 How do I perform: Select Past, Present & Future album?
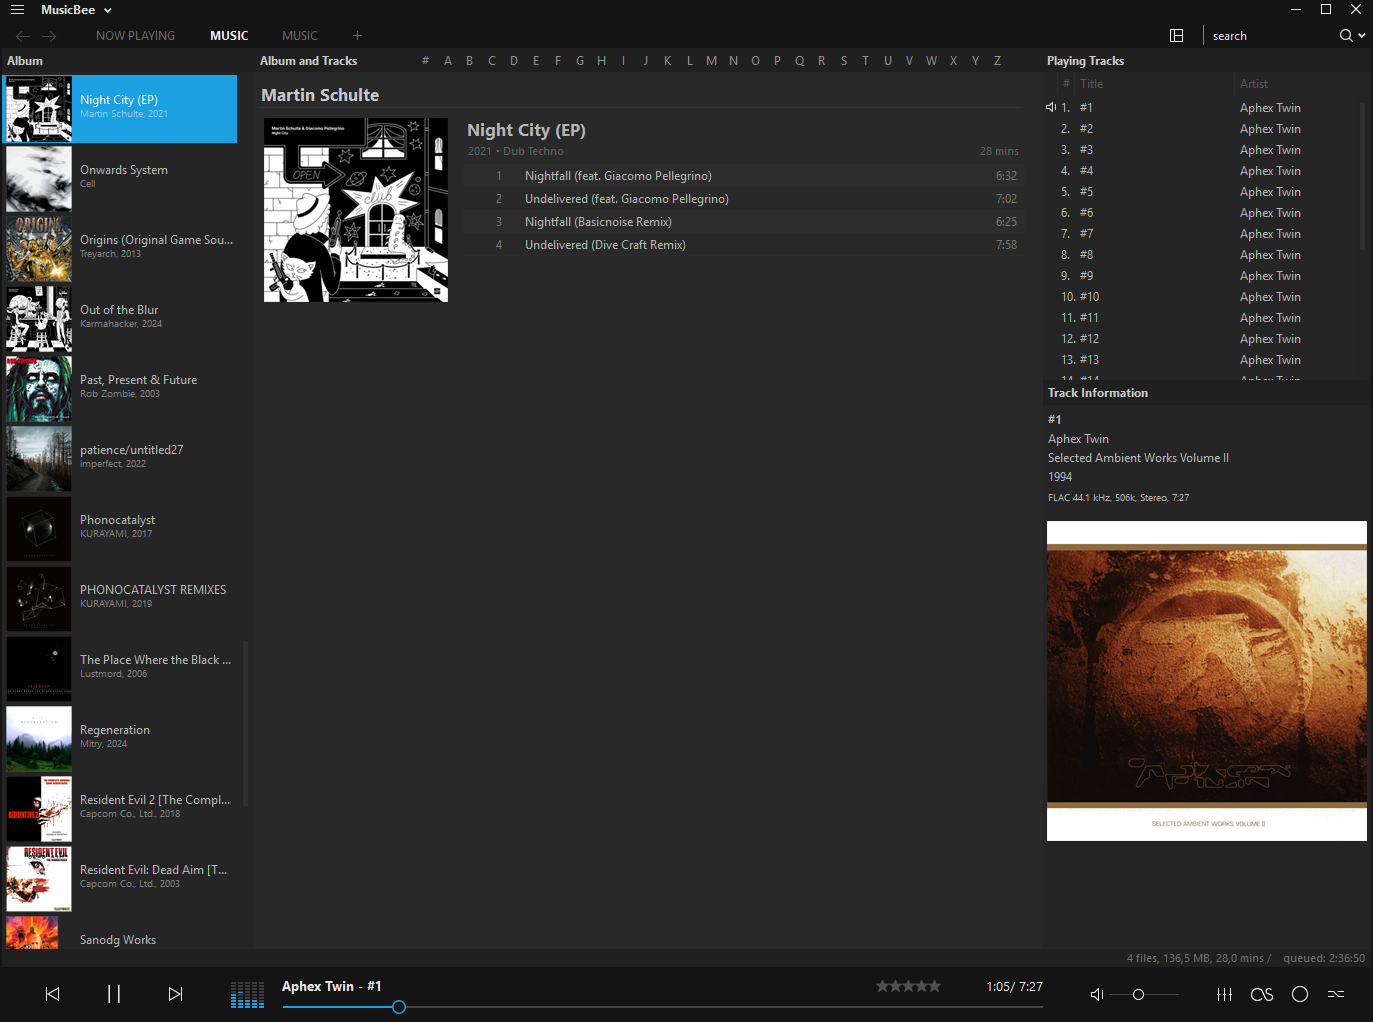pos(120,389)
